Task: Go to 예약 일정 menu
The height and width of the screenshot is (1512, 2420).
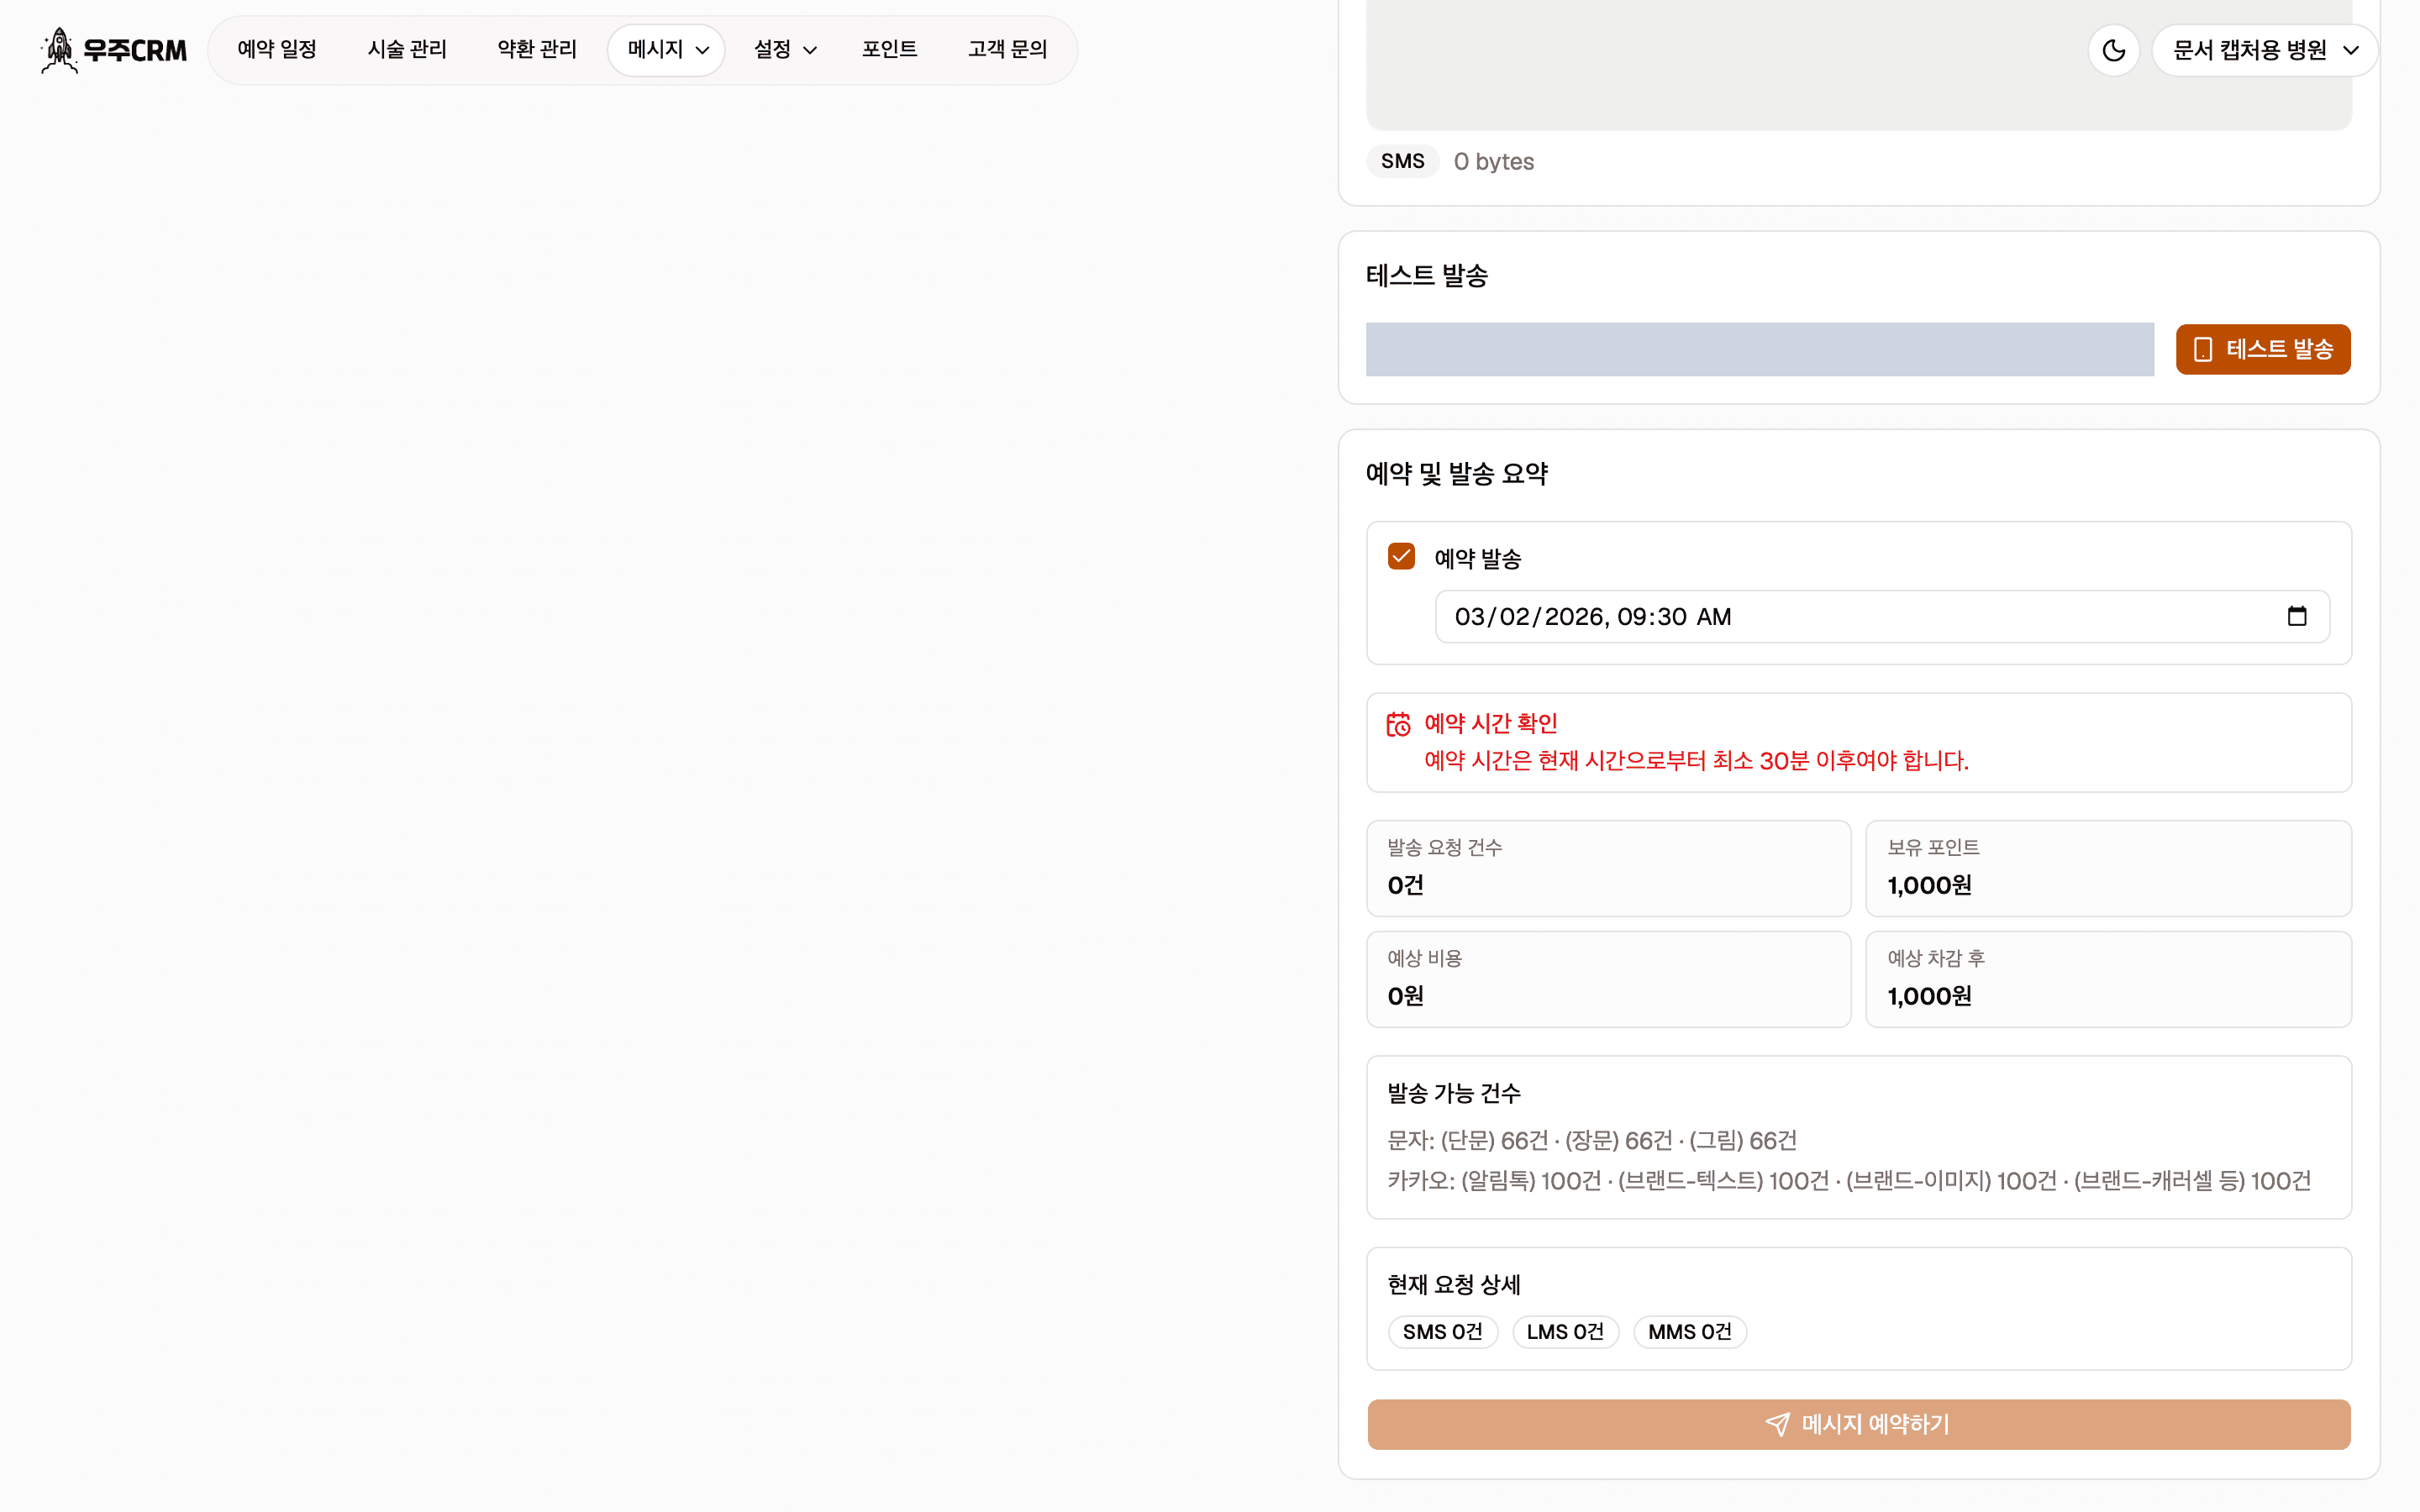Action: [277, 50]
